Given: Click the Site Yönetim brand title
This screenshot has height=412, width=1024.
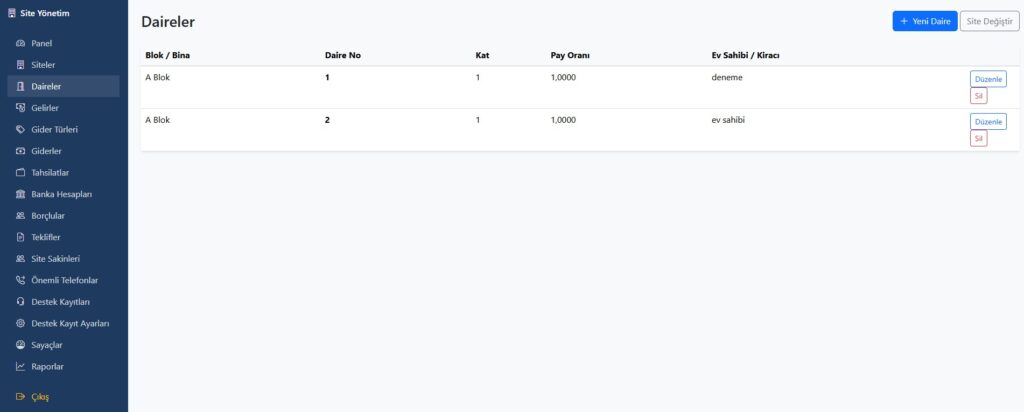Looking at the screenshot, I should (x=48, y=13).
